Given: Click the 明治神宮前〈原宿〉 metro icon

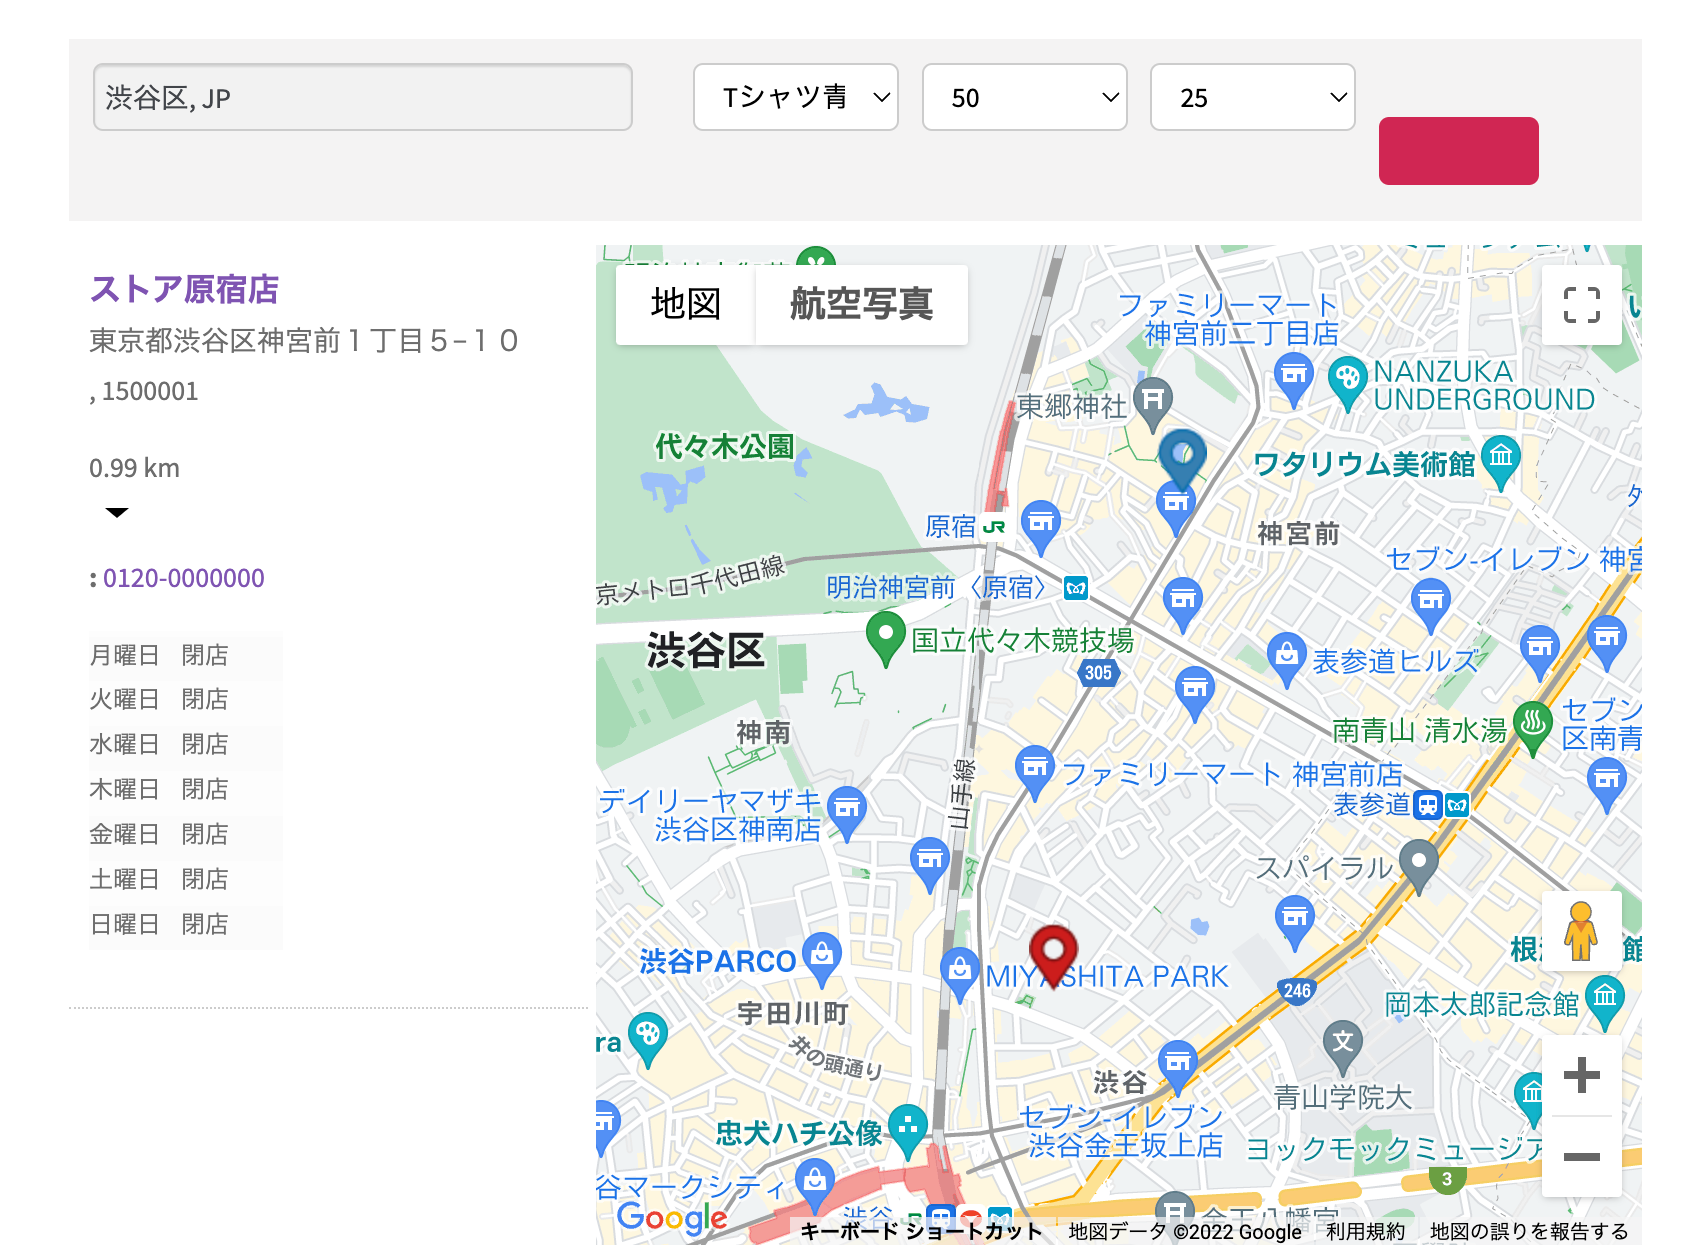Looking at the screenshot, I should tap(1076, 588).
